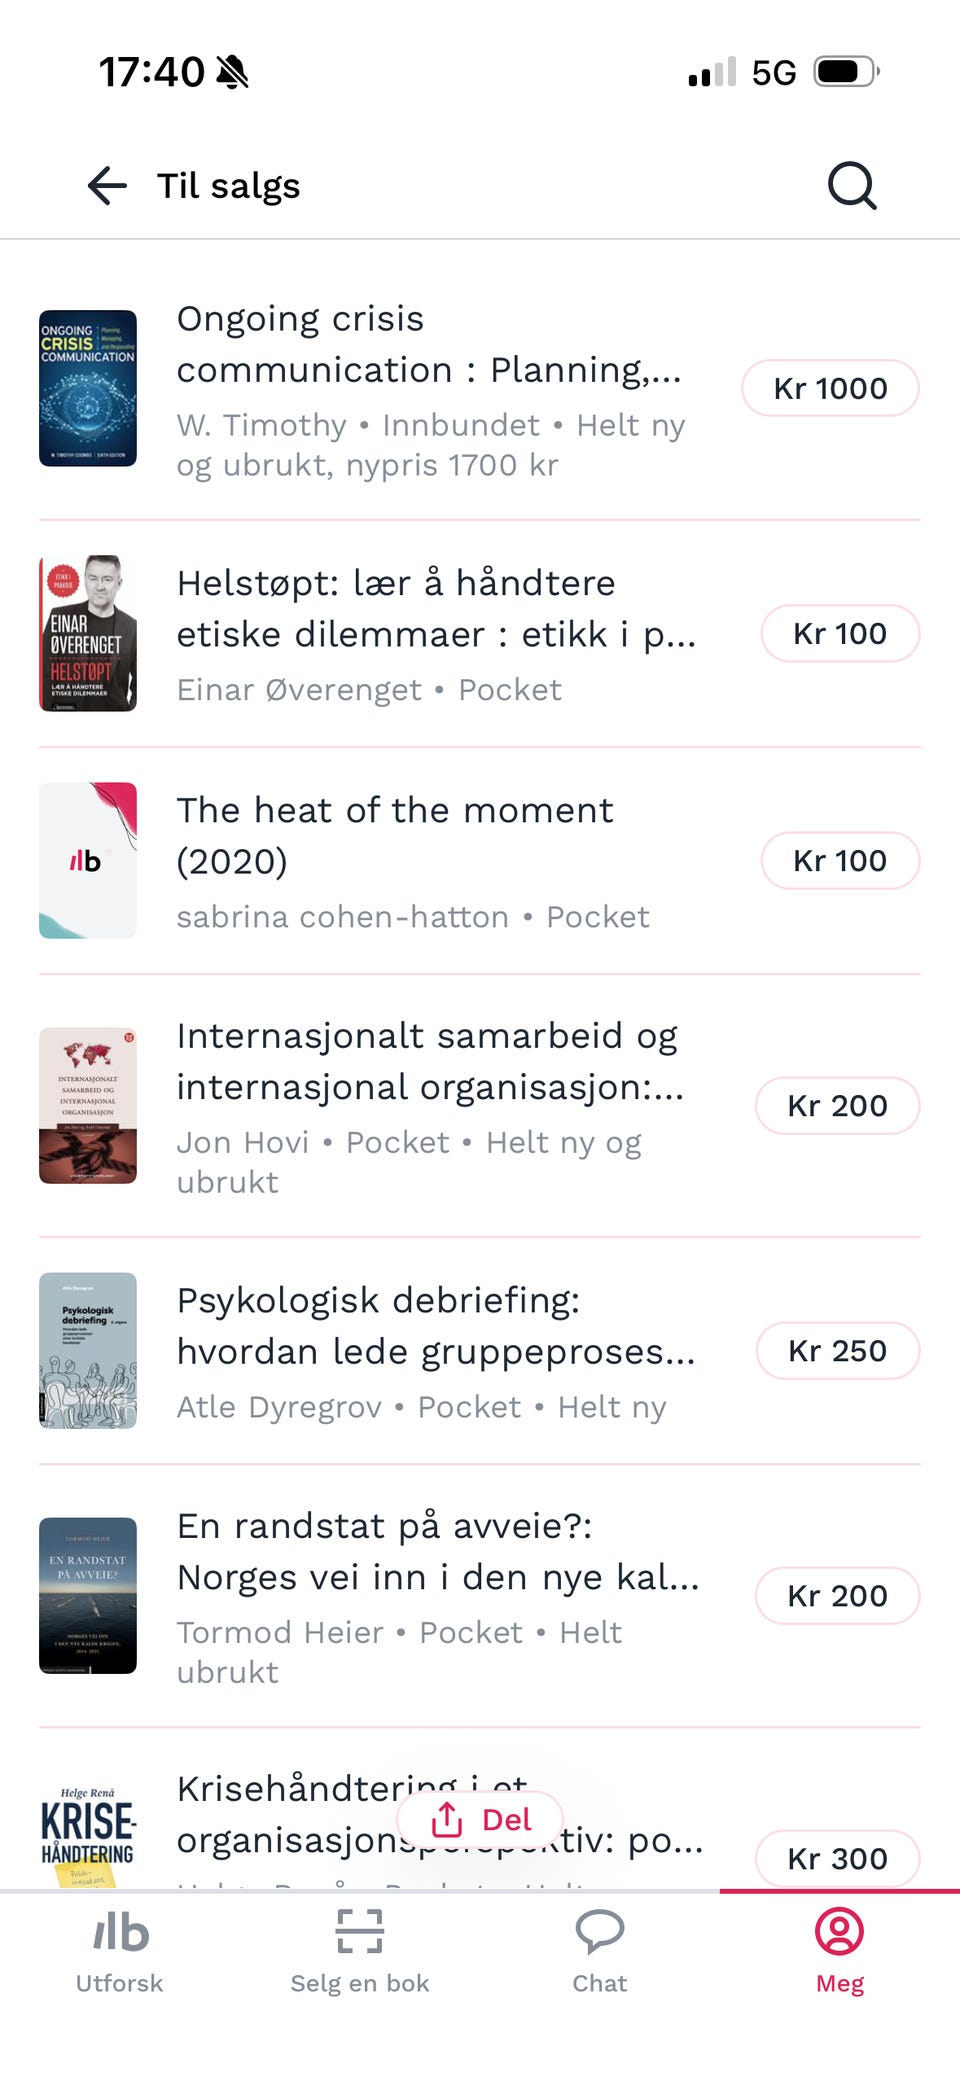Image resolution: width=960 pixels, height=2081 pixels.
Task: Open the Utforsk tab
Action: (x=120, y=1950)
